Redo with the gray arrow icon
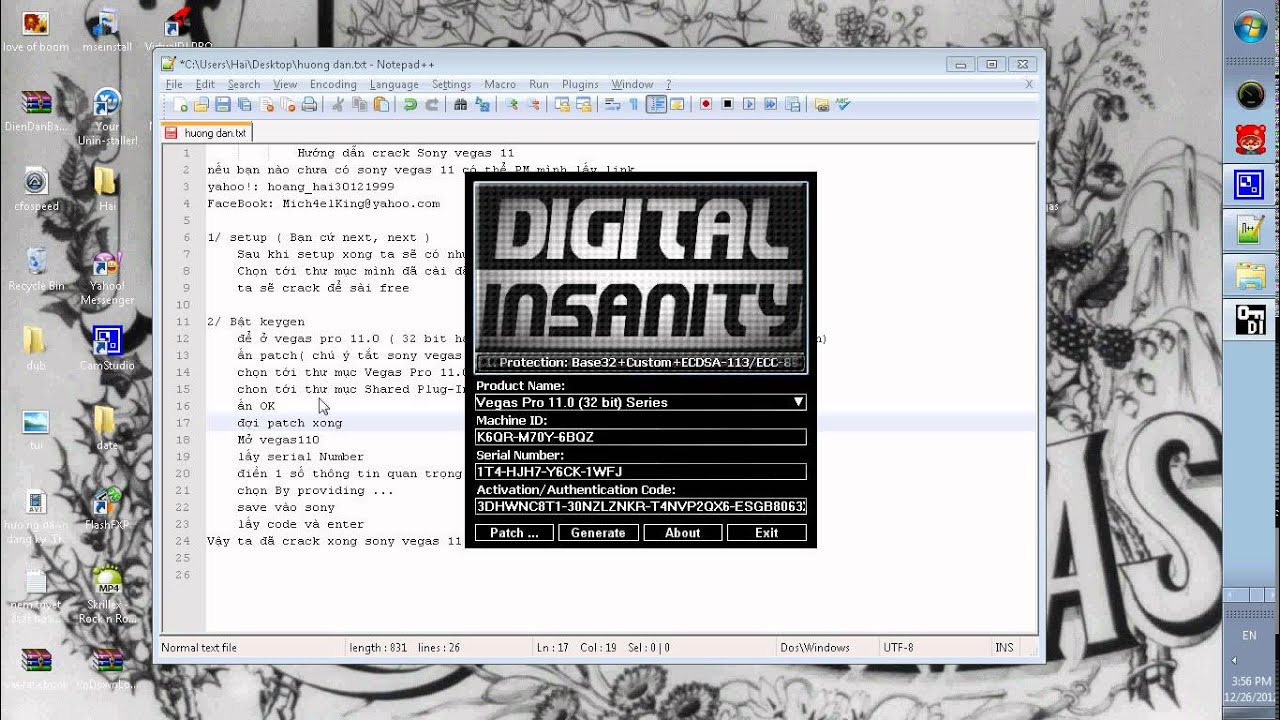This screenshot has width=1280, height=720. (432, 104)
